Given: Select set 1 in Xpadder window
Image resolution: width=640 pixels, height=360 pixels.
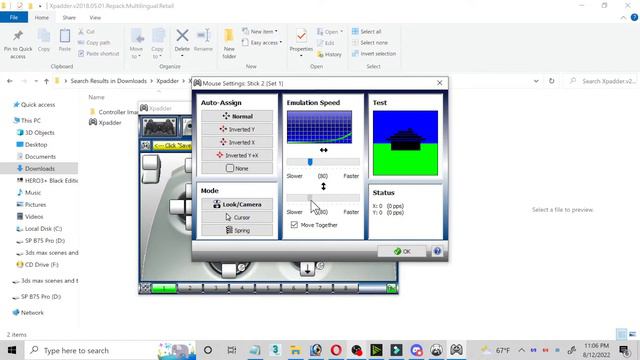Looking at the screenshot, I should (x=164, y=289).
